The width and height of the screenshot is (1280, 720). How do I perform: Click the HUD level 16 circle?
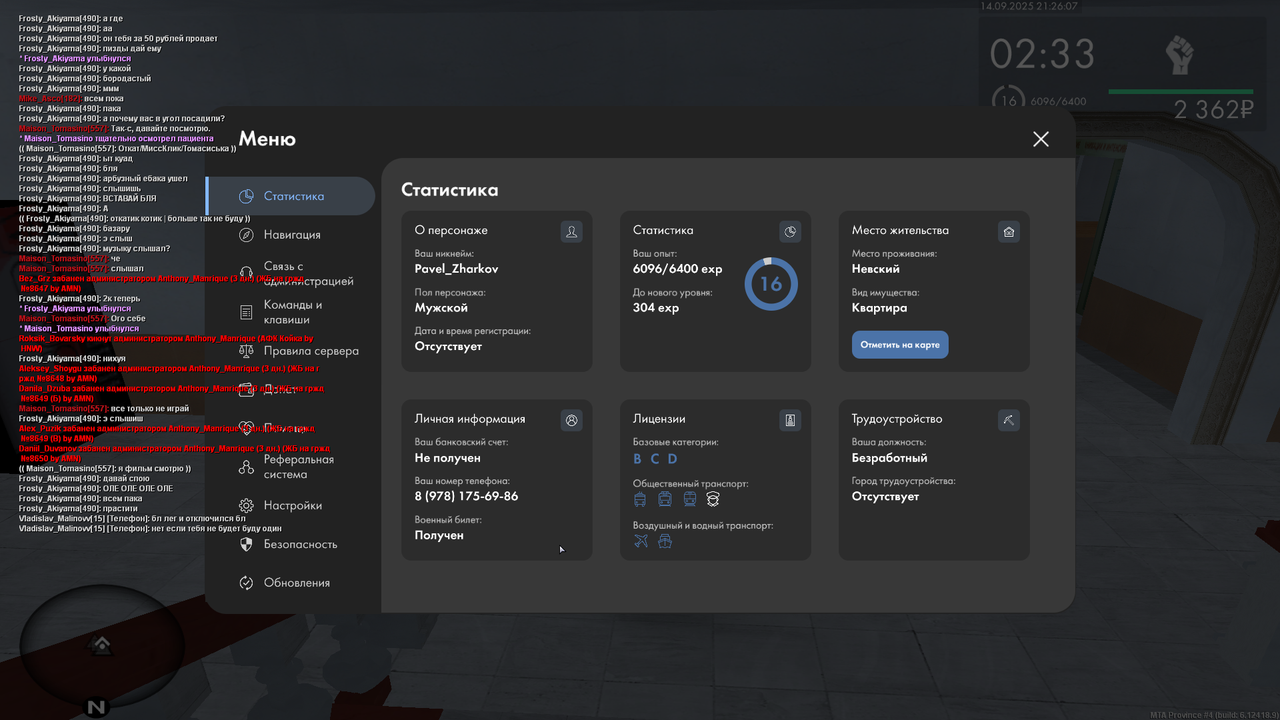1008,101
